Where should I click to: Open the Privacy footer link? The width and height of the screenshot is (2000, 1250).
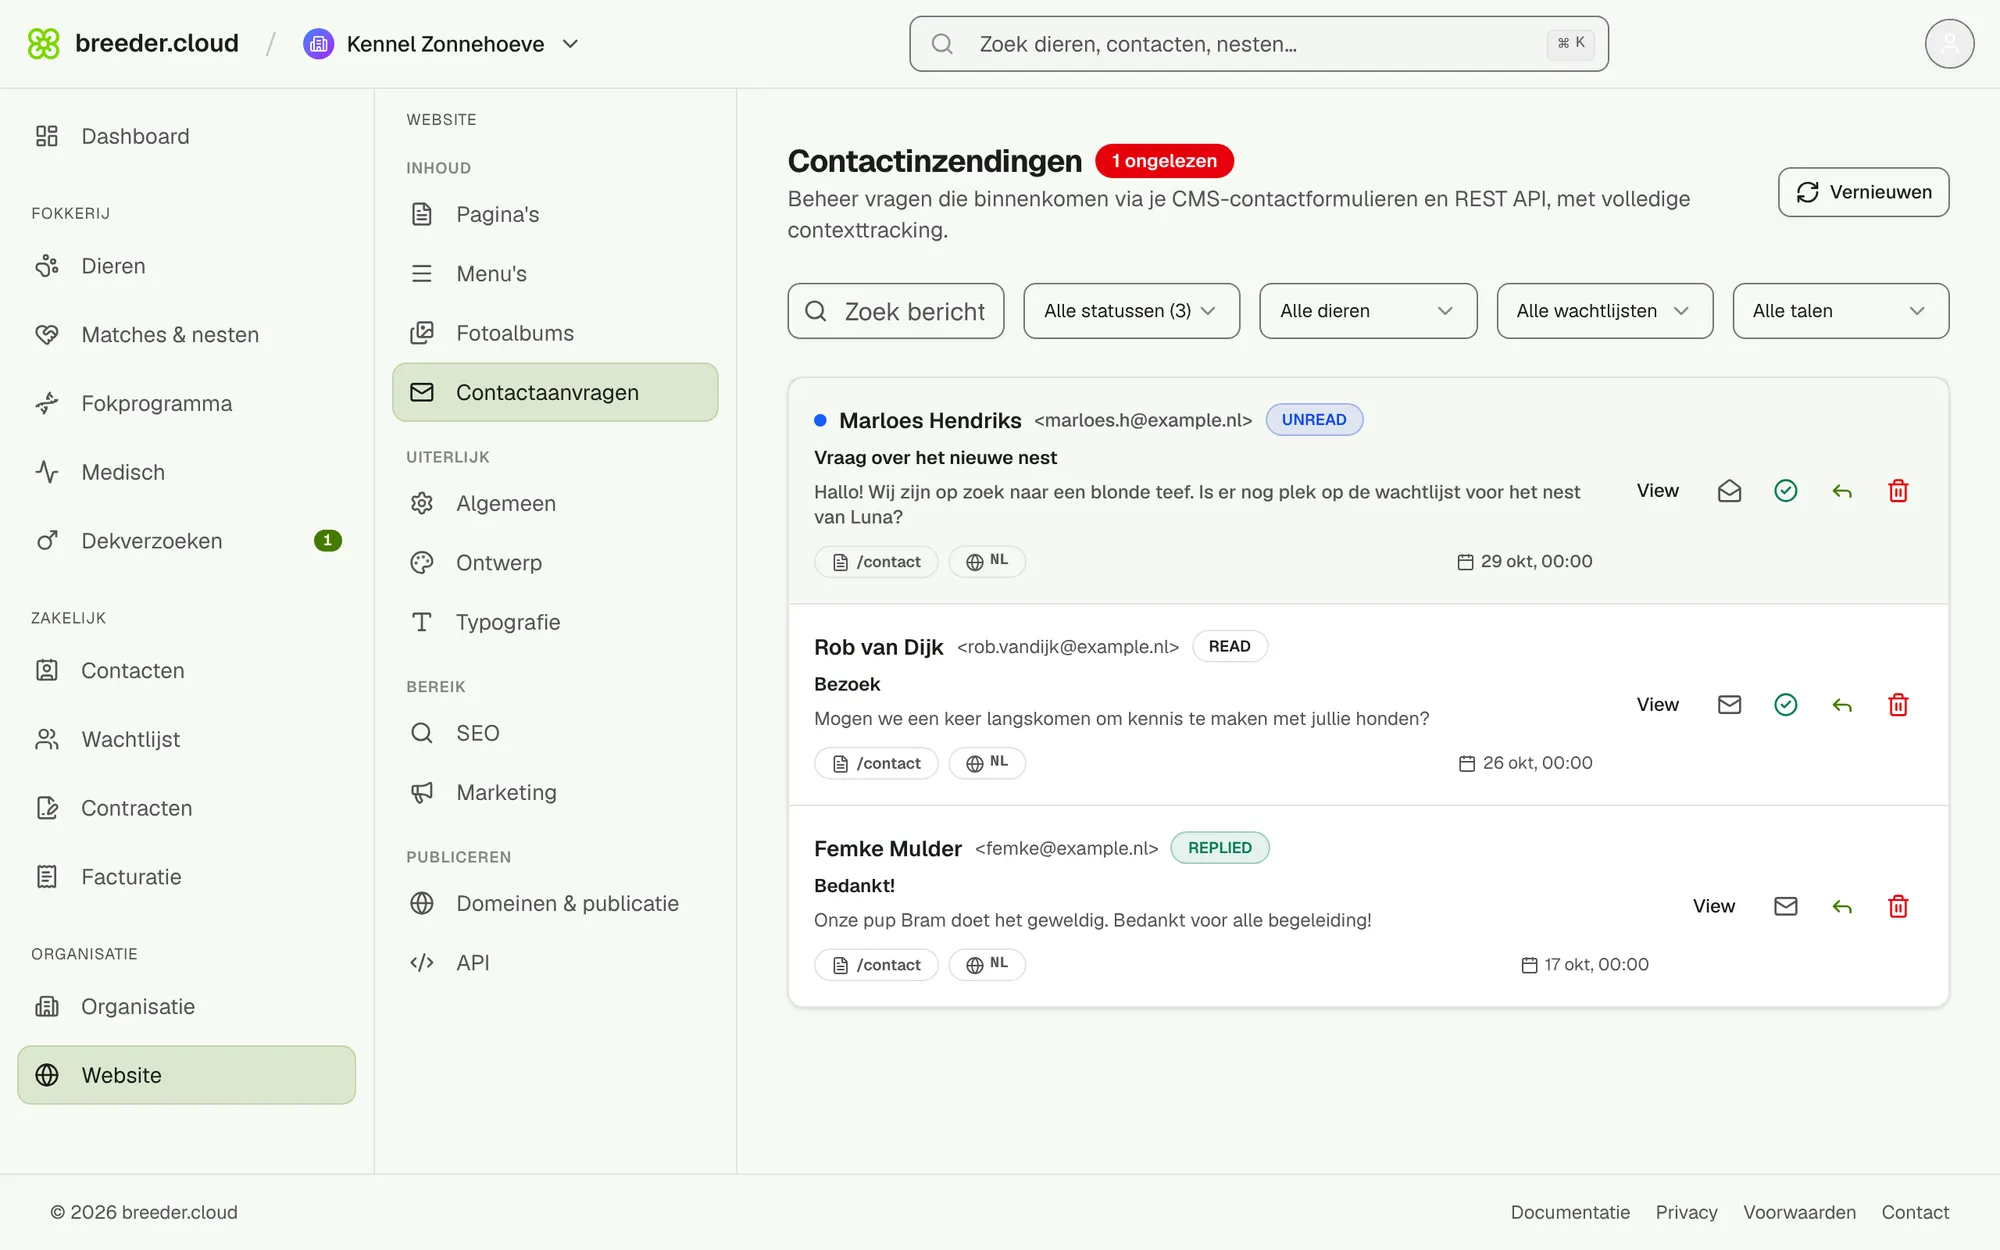1686,1212
